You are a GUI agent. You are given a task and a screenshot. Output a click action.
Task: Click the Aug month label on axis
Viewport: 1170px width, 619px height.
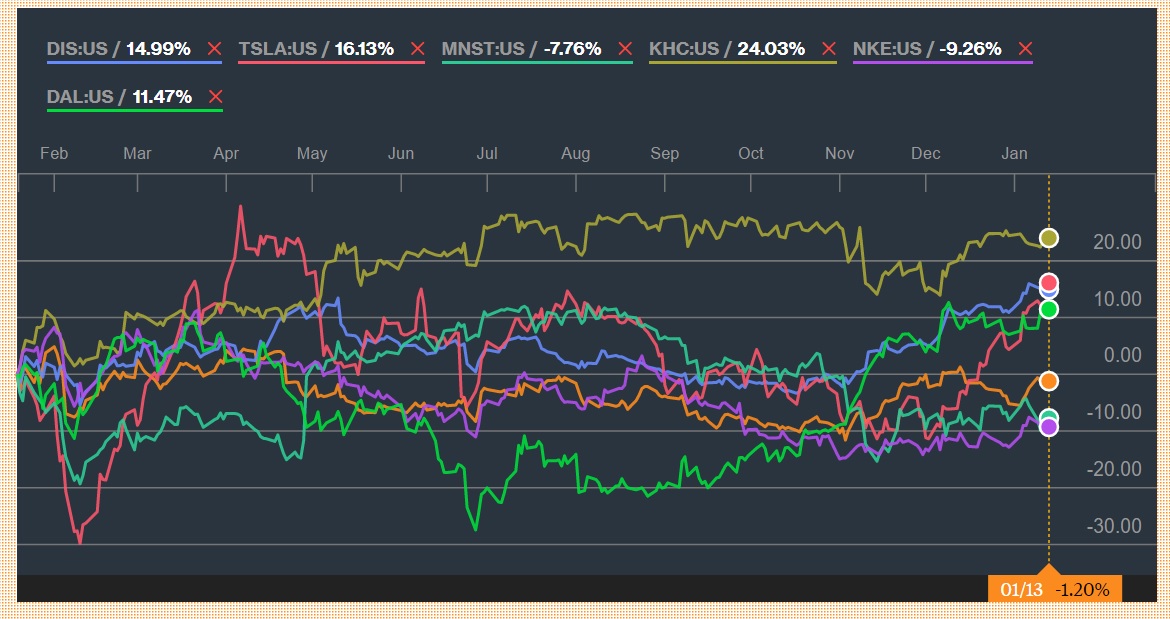tap(575, 154)
